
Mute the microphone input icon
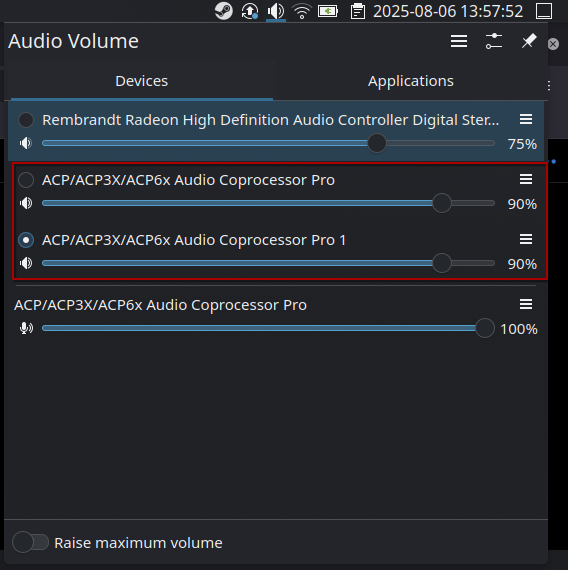pos(26,328)
